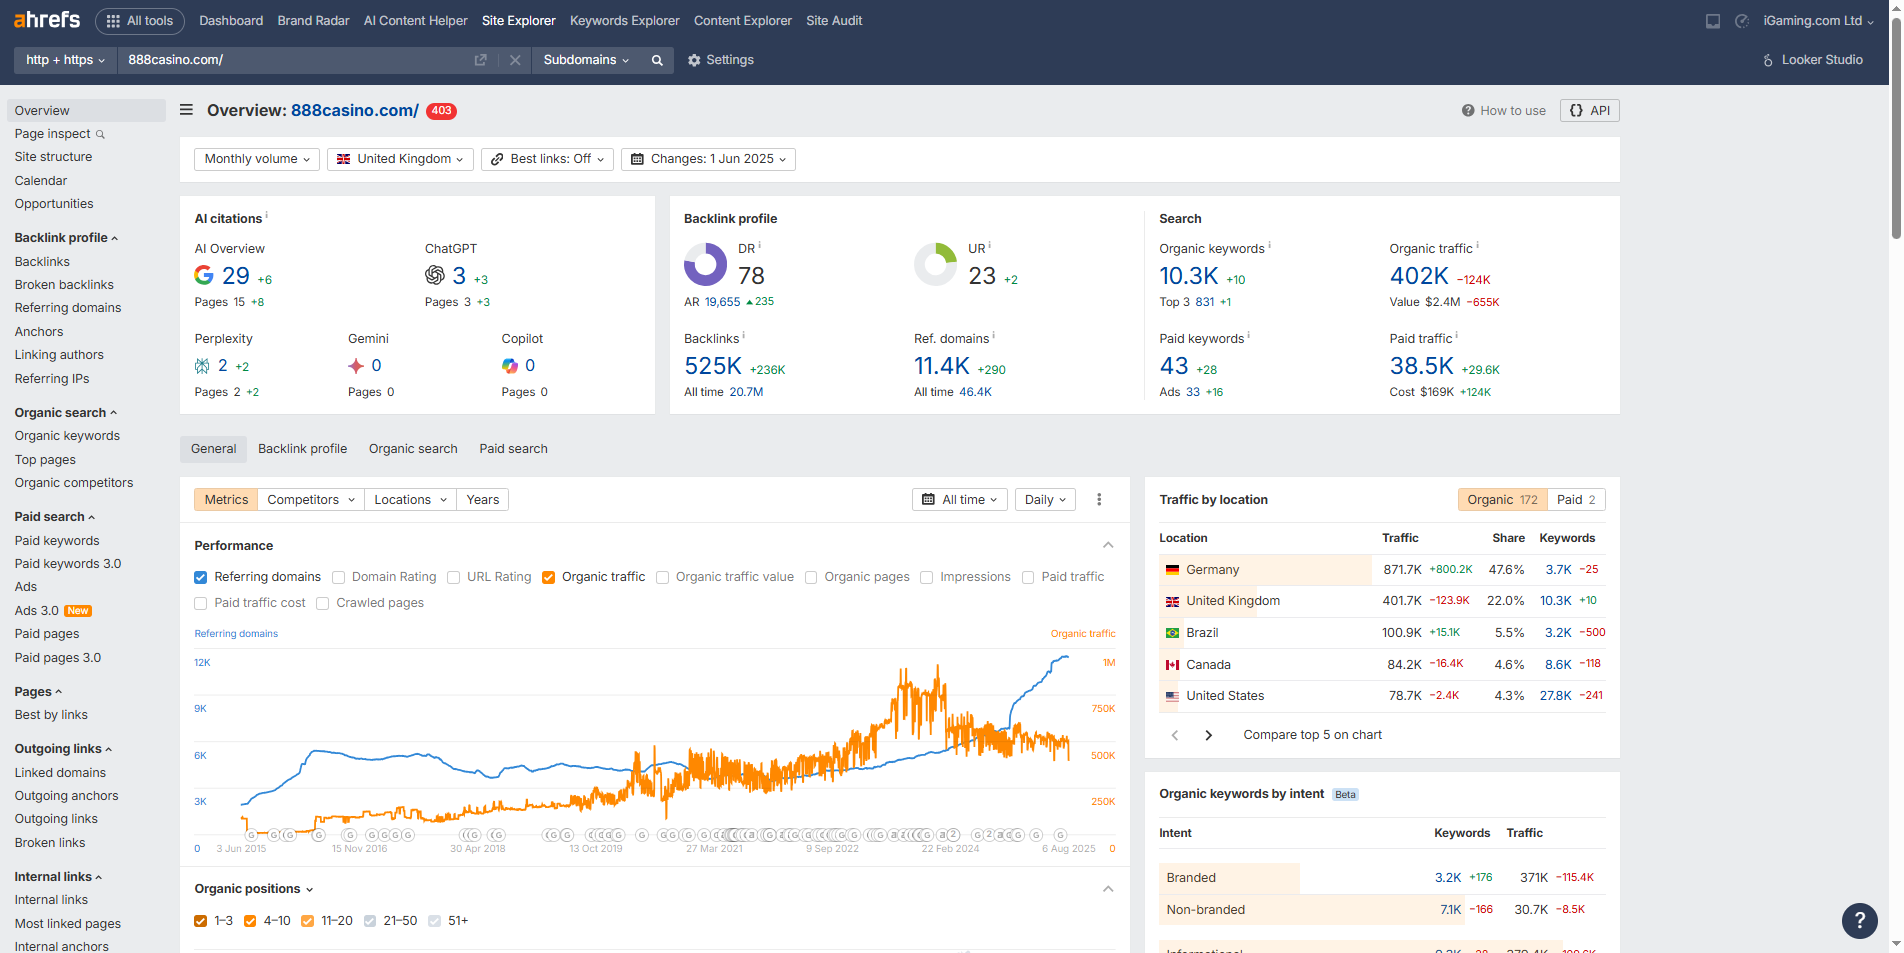Click the Germany flag icon
The height and width of the screenshot is (953, 1904).
1172,570
